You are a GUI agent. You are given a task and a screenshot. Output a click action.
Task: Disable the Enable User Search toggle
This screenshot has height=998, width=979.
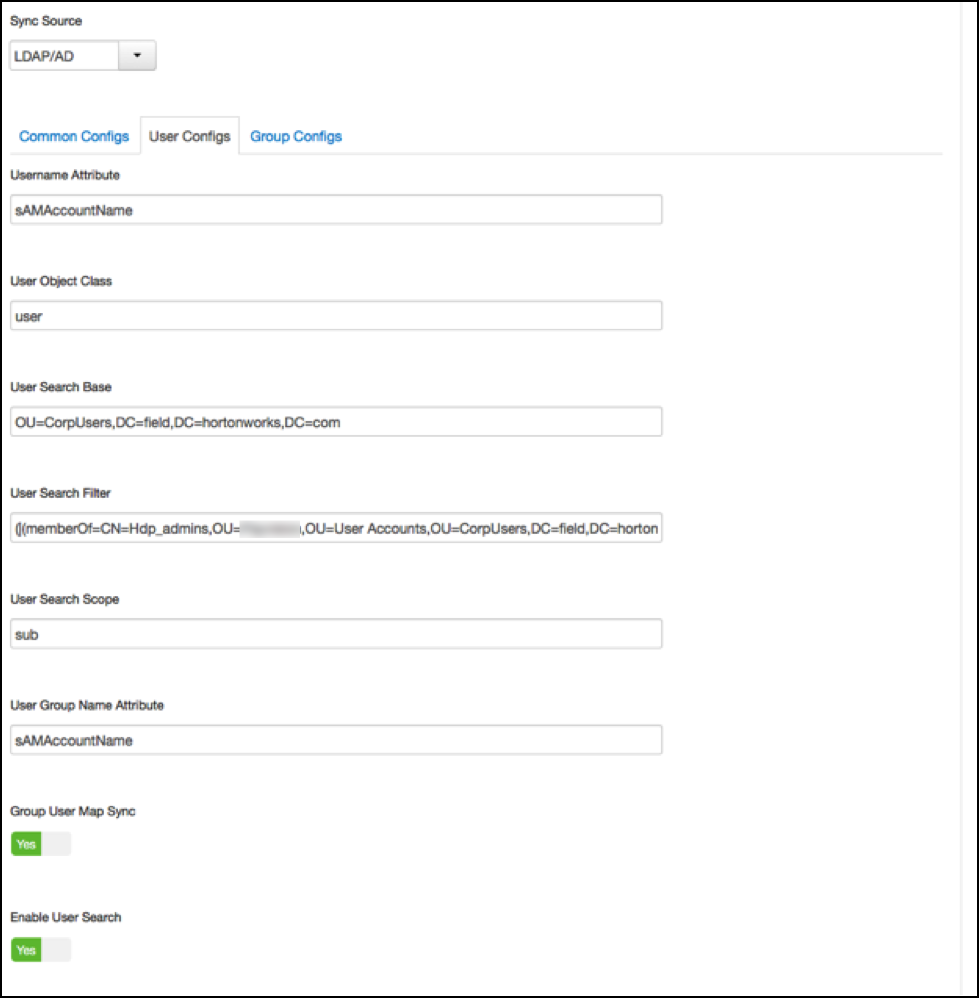tap(41, 950)
